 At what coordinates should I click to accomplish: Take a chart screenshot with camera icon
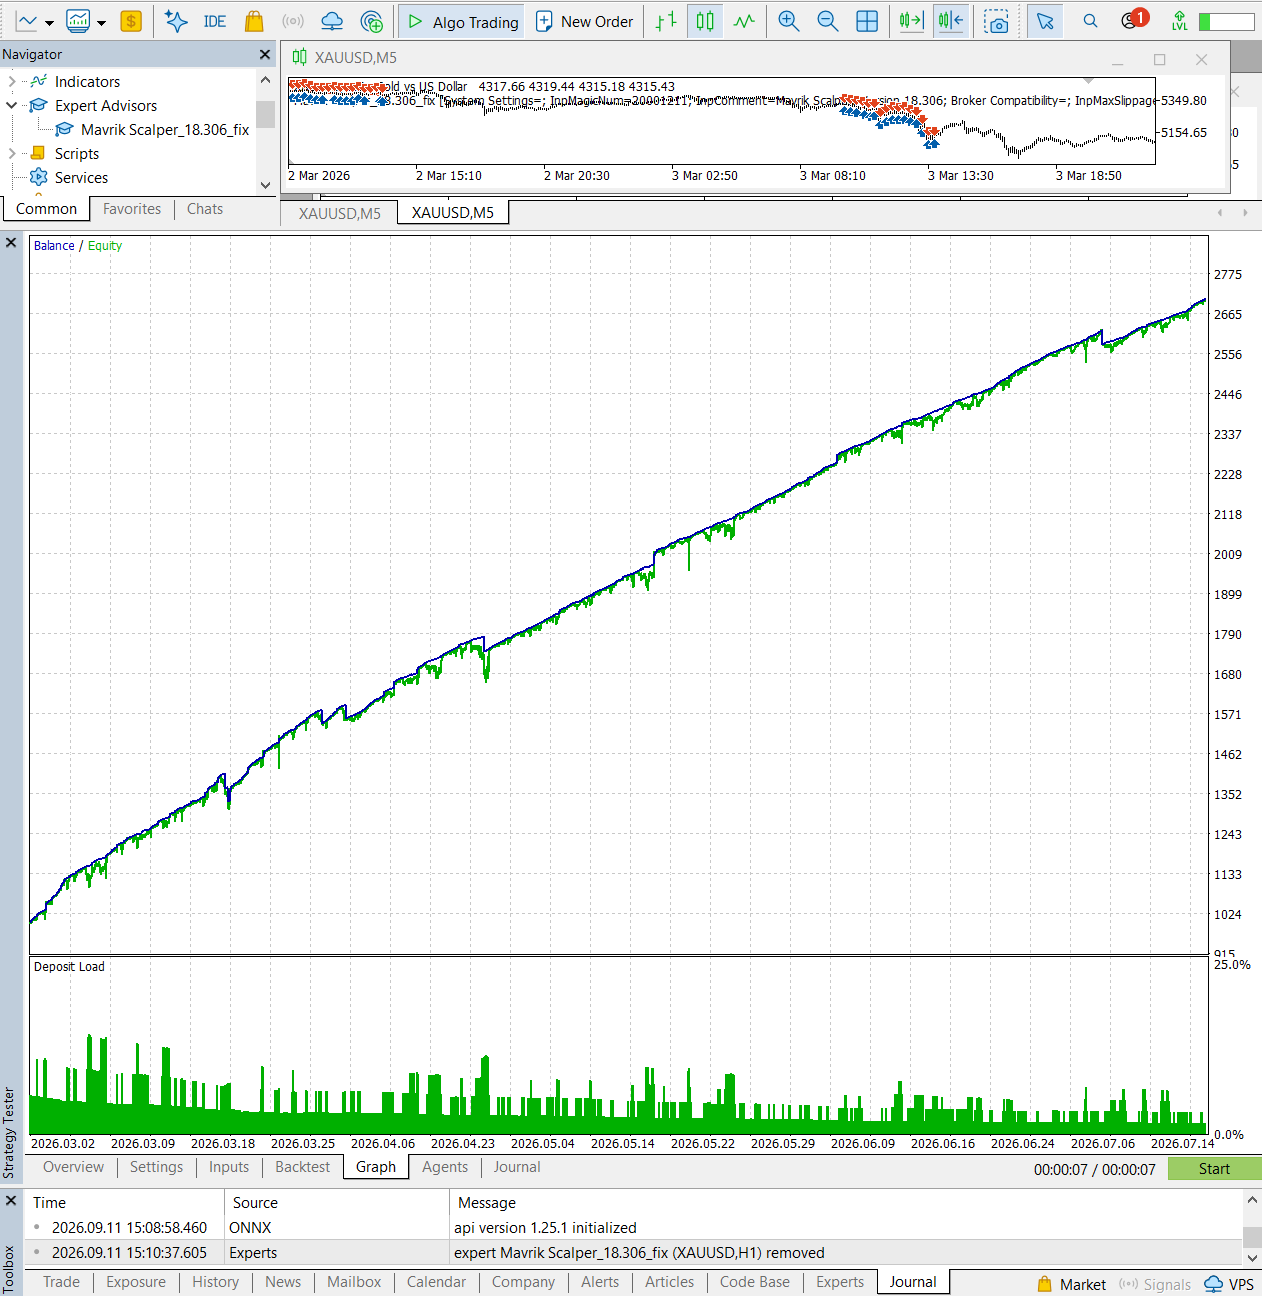(x=996, y=21)
